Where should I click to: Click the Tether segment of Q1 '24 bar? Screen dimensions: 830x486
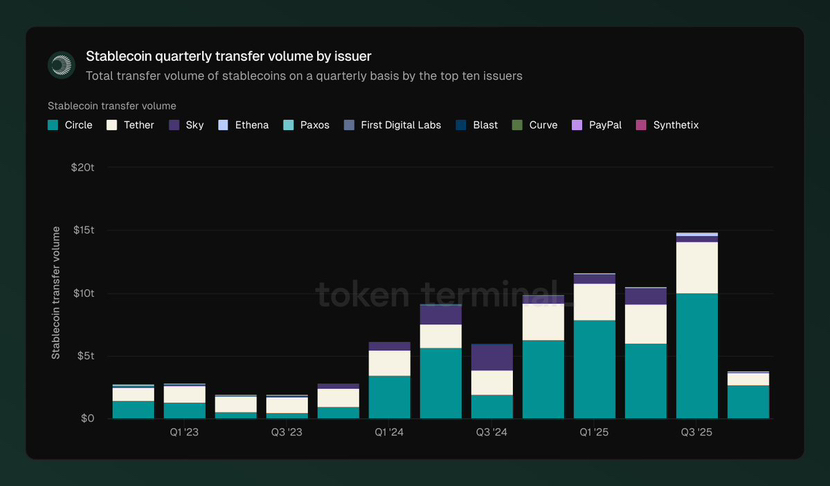[x=390, y=363]
